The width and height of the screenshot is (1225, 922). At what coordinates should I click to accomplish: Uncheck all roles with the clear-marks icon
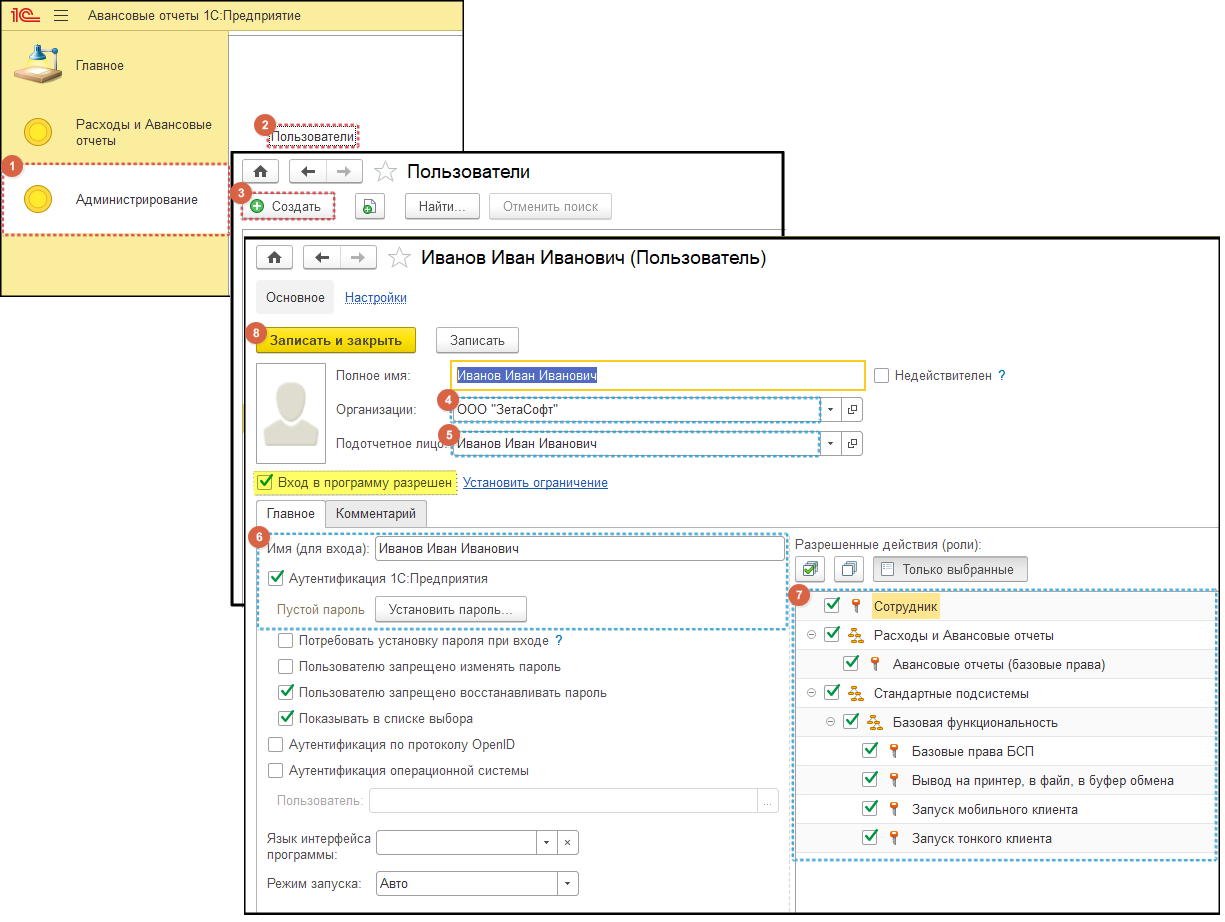pos(850,569)
